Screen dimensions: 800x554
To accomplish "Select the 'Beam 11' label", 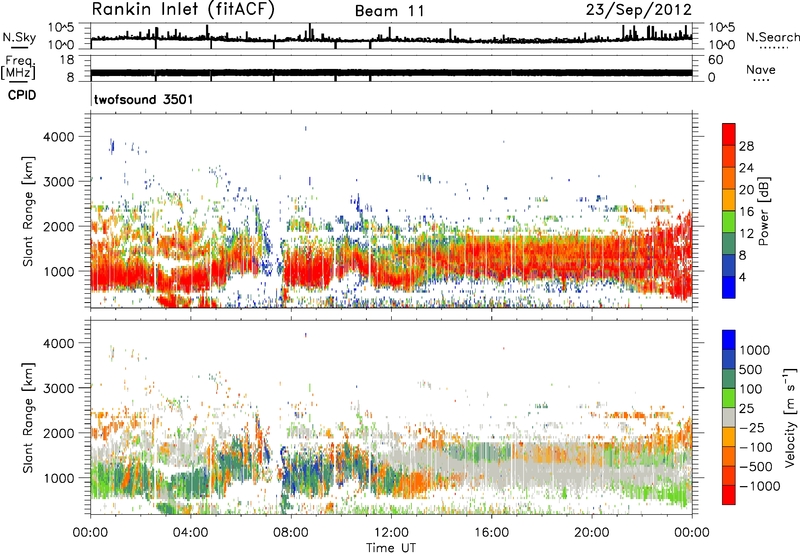I will point(390,11).
